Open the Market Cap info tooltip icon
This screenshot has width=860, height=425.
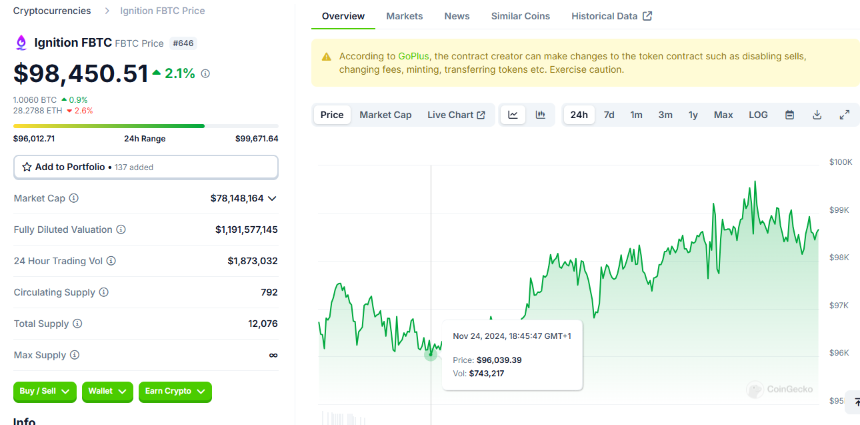[x=73, y=198]
